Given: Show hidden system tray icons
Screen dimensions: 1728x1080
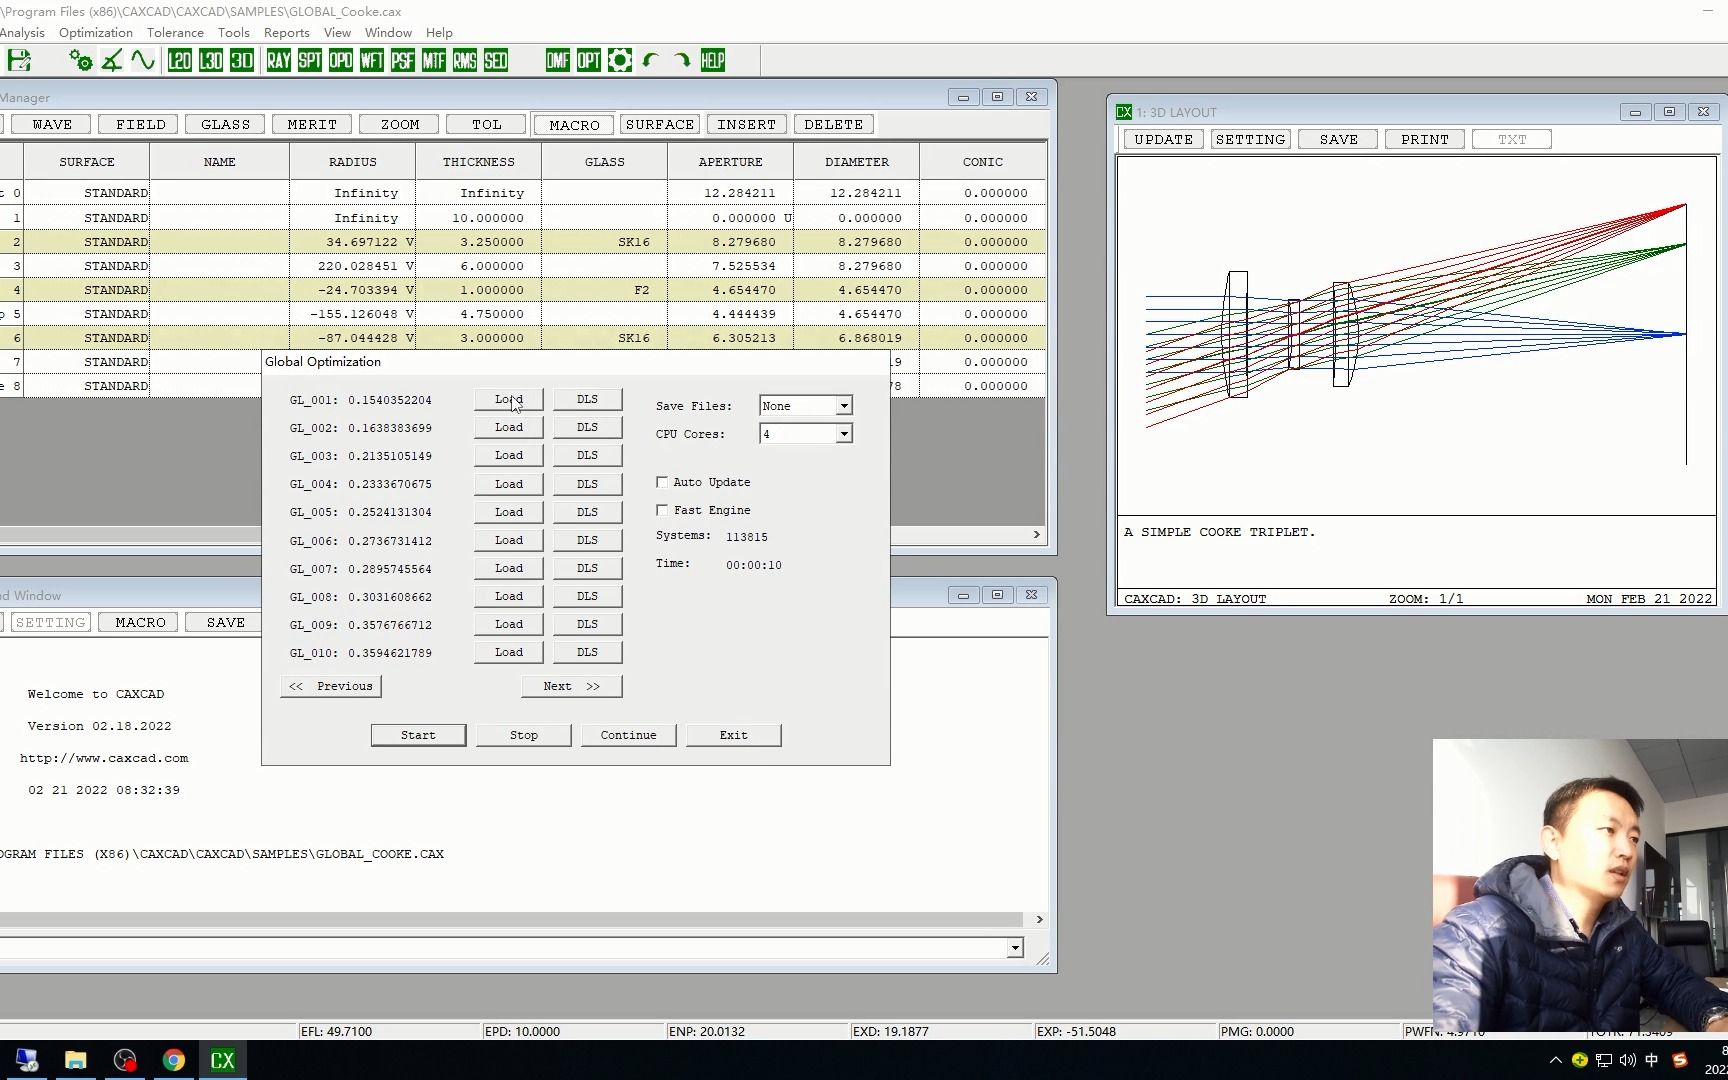Looking at the screenshot, I should [x=1555, y=1060].
